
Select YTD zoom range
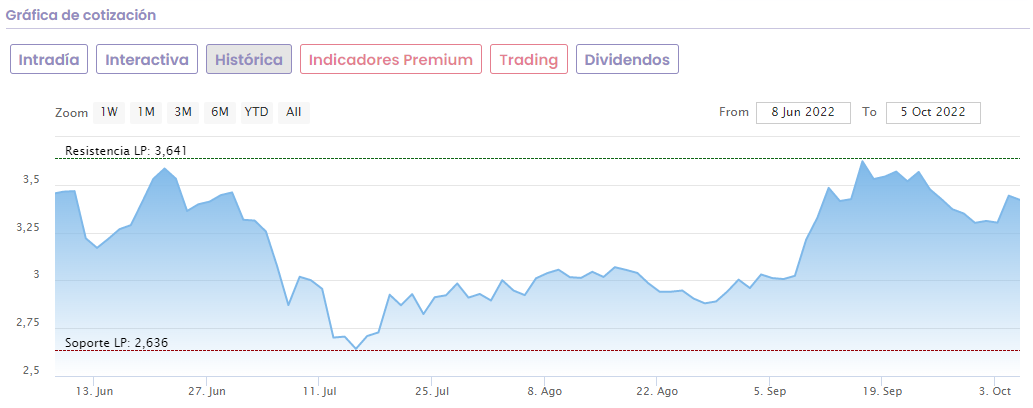tap(257, 112)
